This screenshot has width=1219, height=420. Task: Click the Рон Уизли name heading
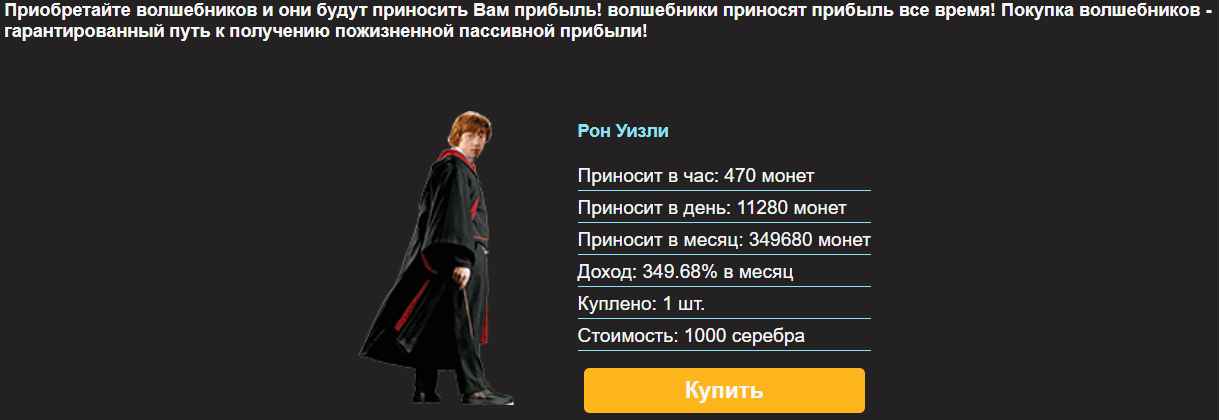coord(623,131)
